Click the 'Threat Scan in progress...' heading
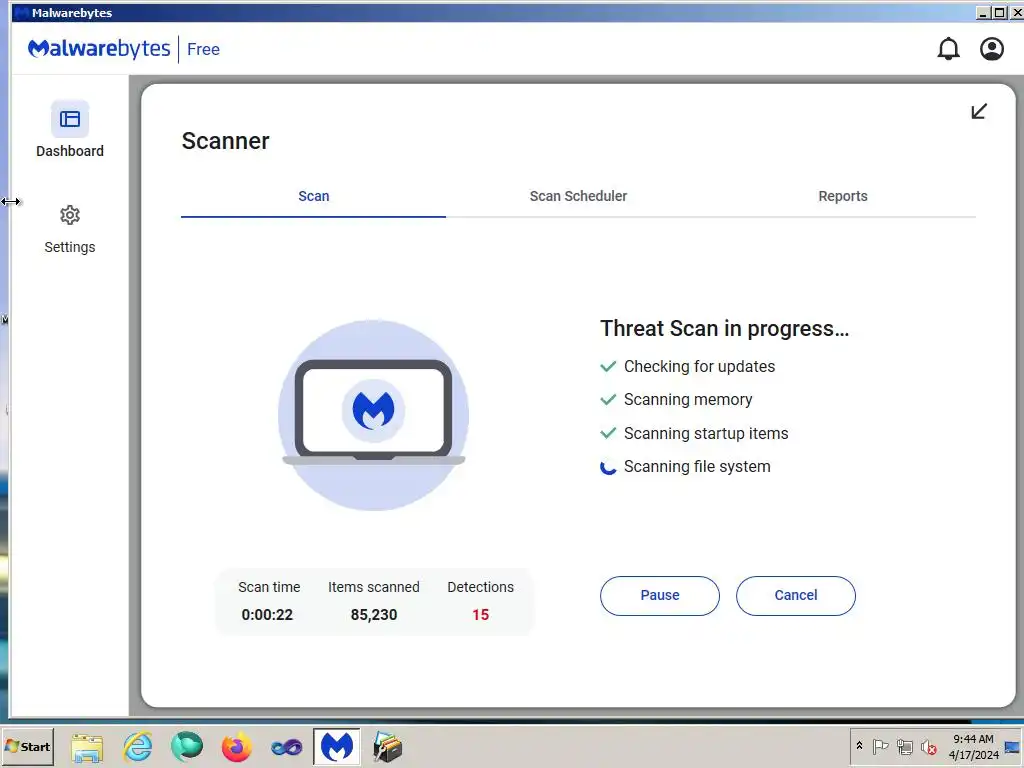 pos(724,328)
